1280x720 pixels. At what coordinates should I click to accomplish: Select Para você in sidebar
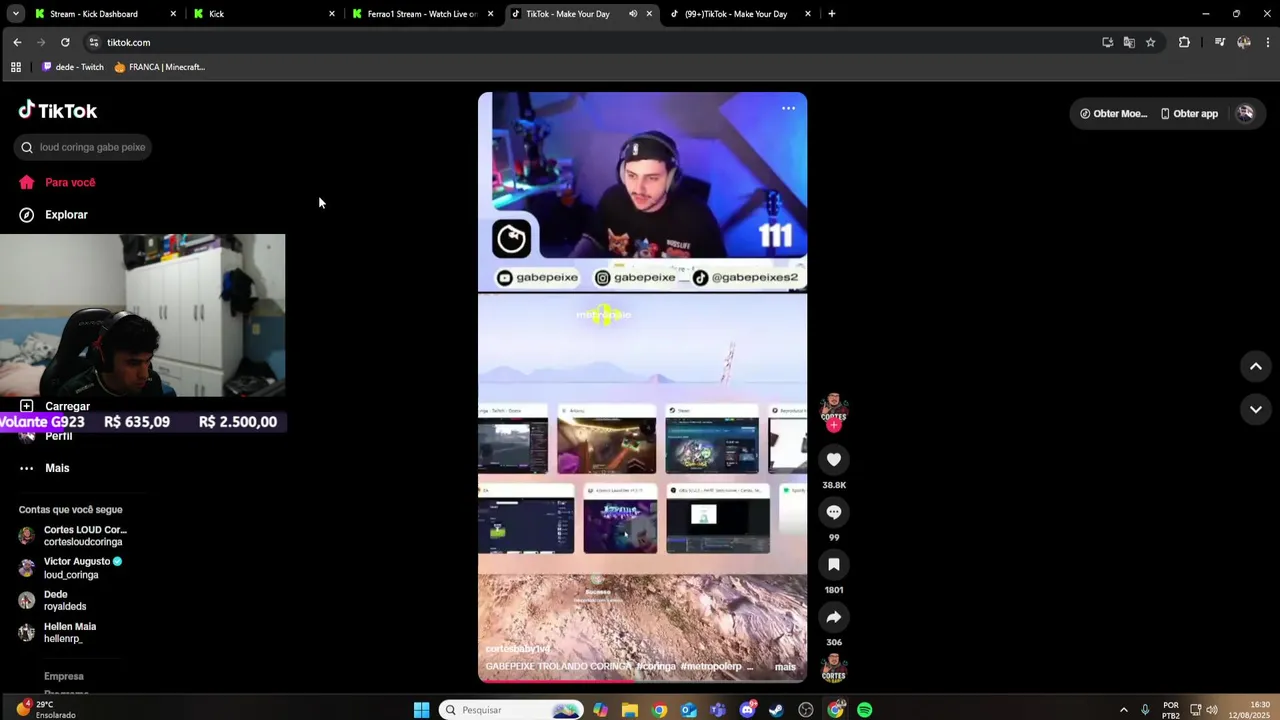click(57, 182)
